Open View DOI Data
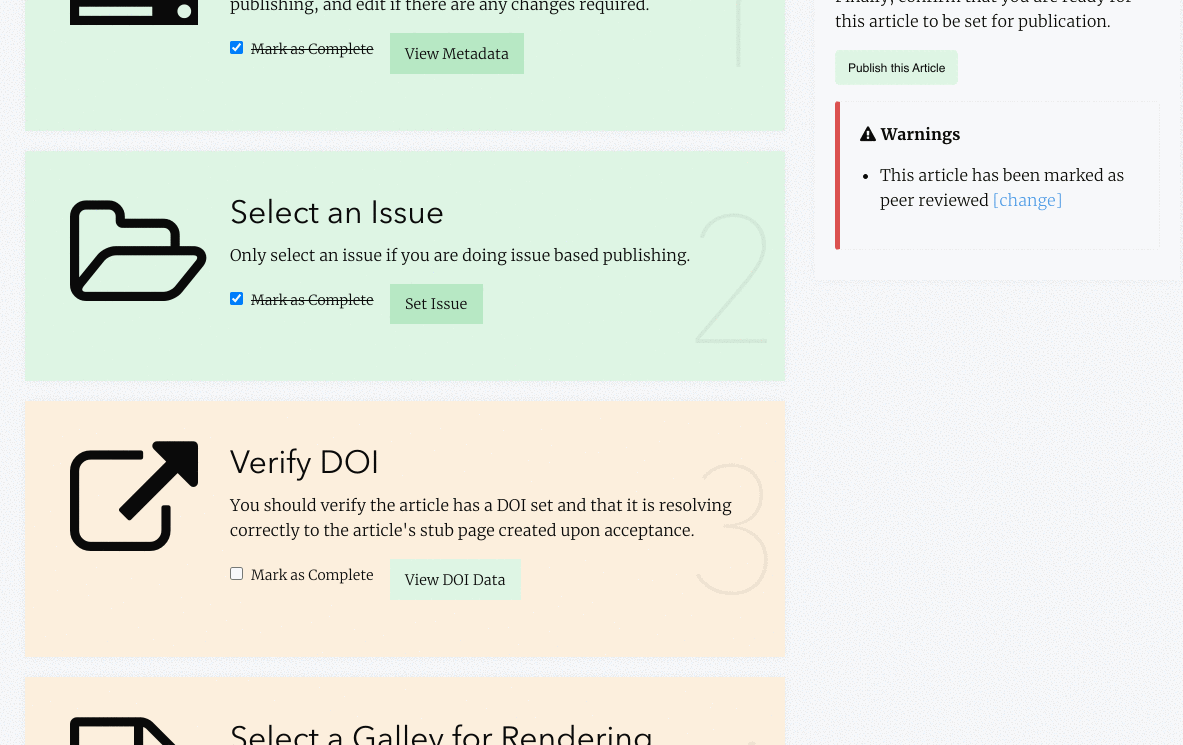This screenshot has width=1183, height=745. coord(455,580)
